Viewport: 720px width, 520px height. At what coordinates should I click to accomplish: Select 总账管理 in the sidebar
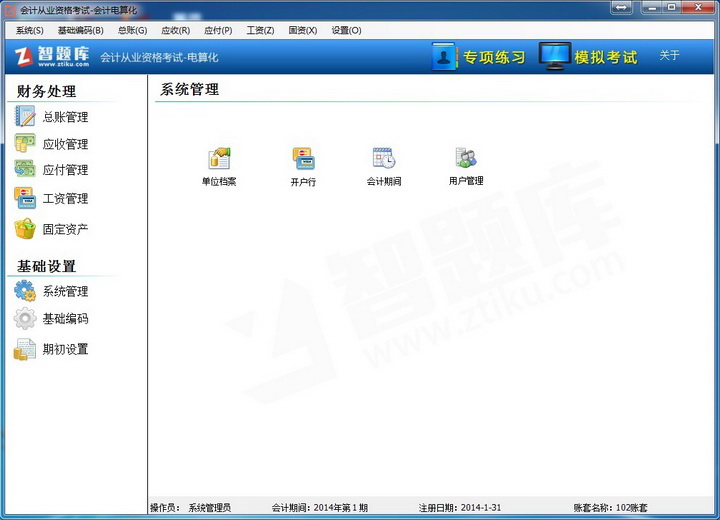[x=64, y=117]
